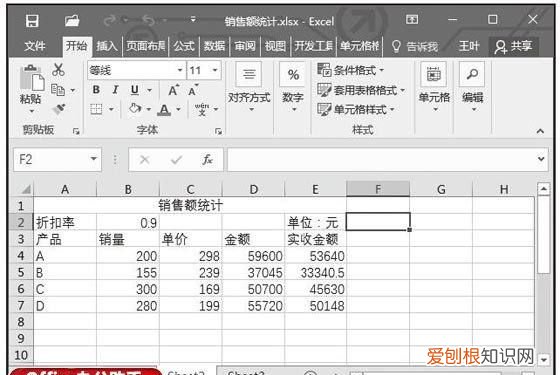Click the Save icon in quick access toolbar
This screenshot has width=560, height=375.
[x=32, y=21]
